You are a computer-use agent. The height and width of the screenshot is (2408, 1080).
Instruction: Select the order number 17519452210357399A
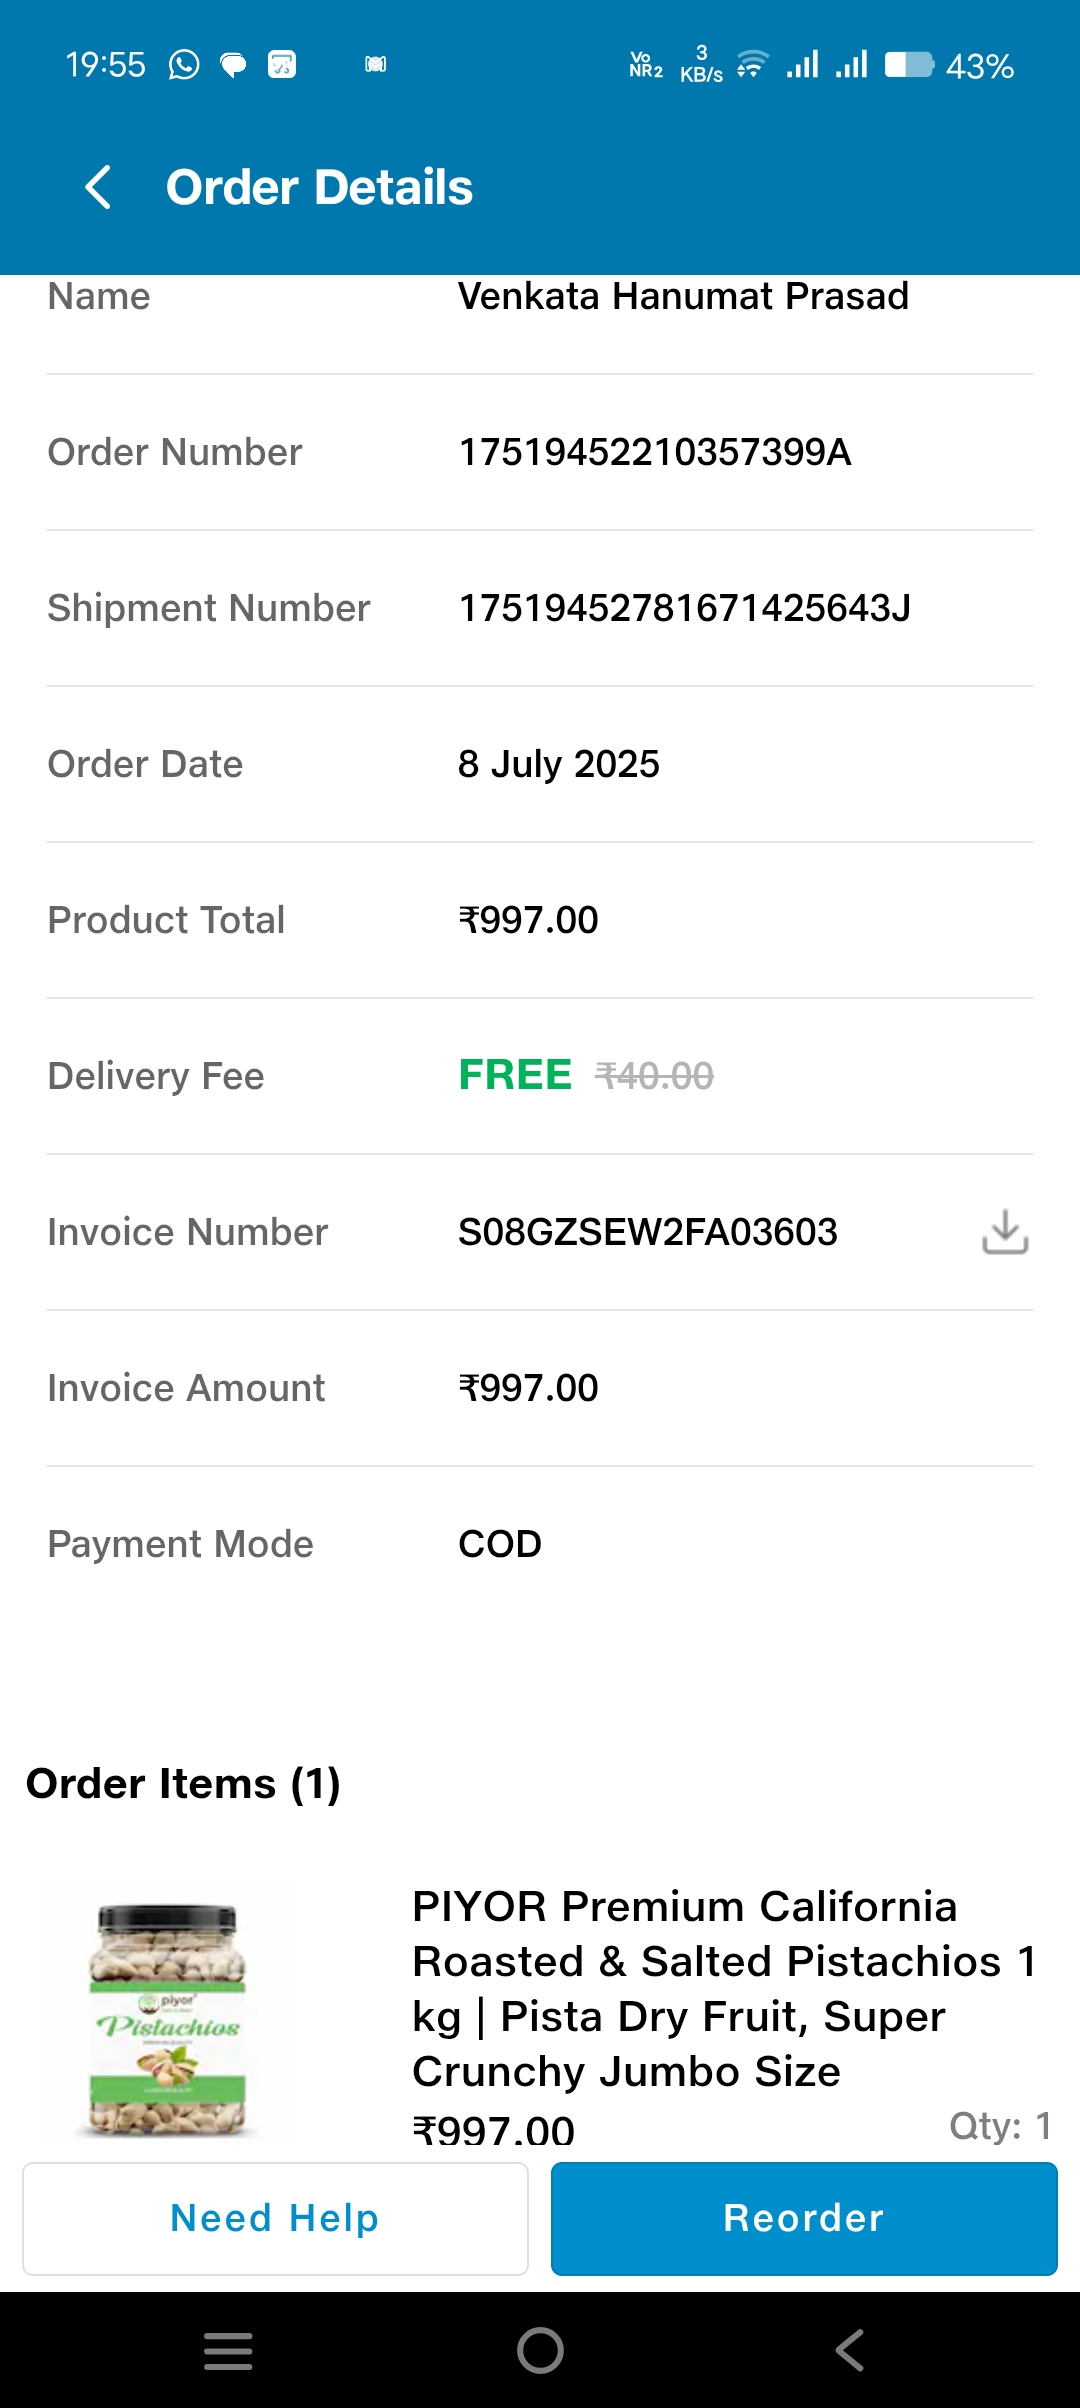654,452
